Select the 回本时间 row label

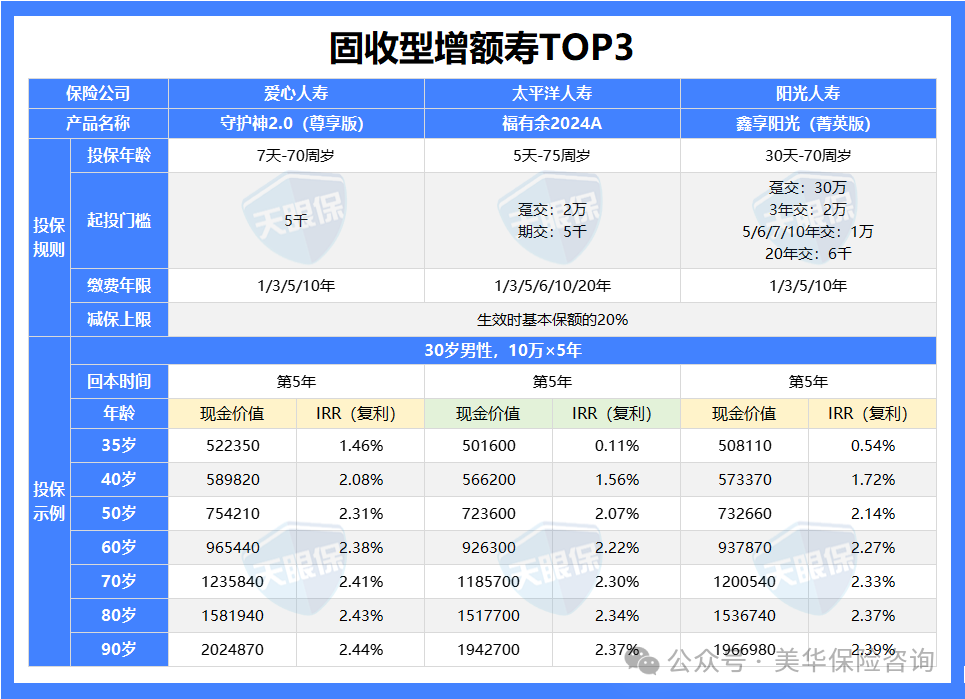(x=119, y=381)
